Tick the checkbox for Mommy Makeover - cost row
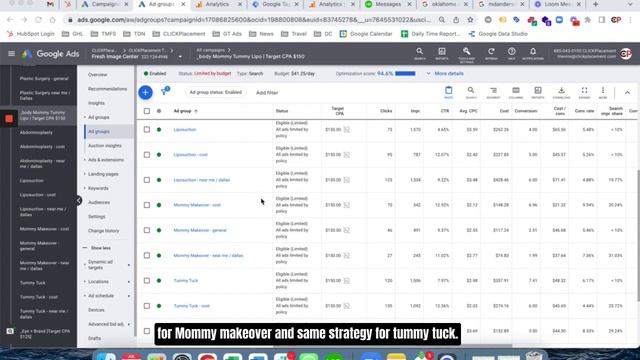 (147, 205)
